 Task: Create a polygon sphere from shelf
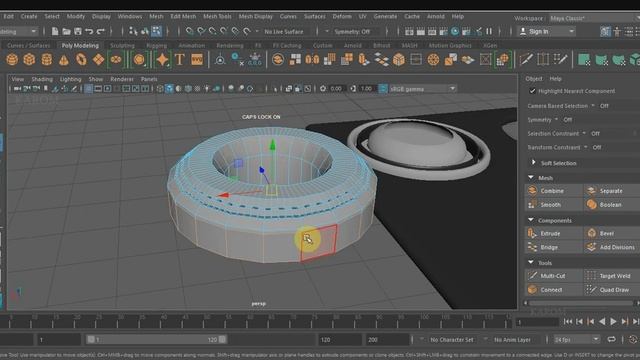12,60
